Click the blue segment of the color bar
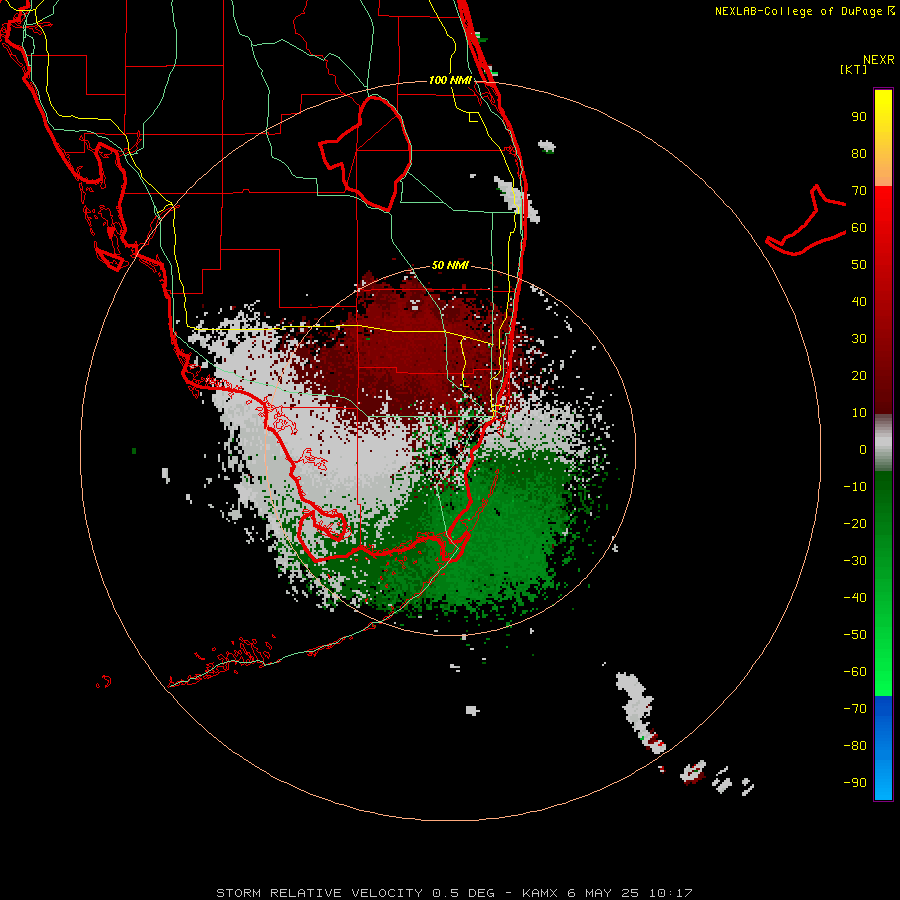 pos(883,748)
